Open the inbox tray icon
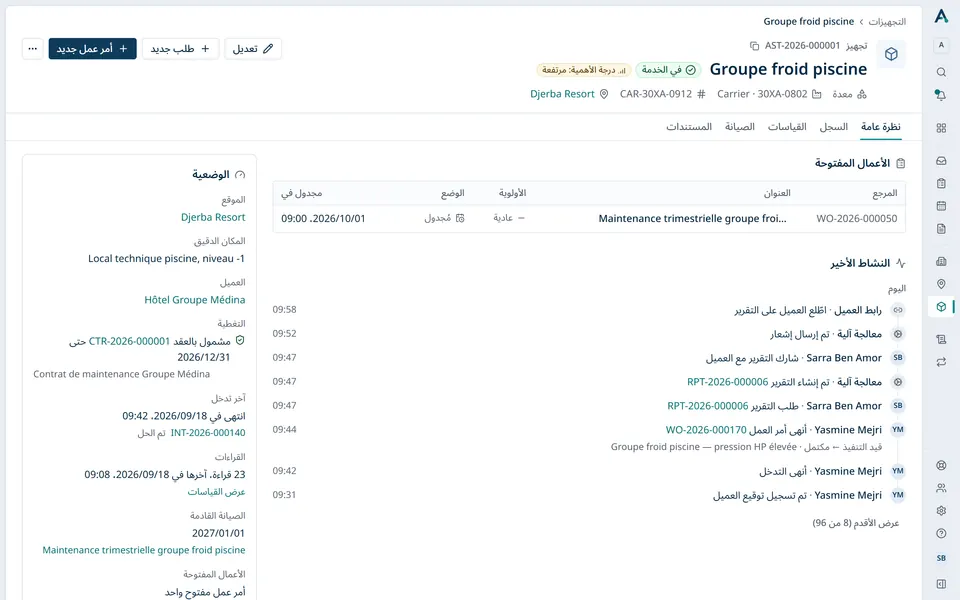 point(941,160)
